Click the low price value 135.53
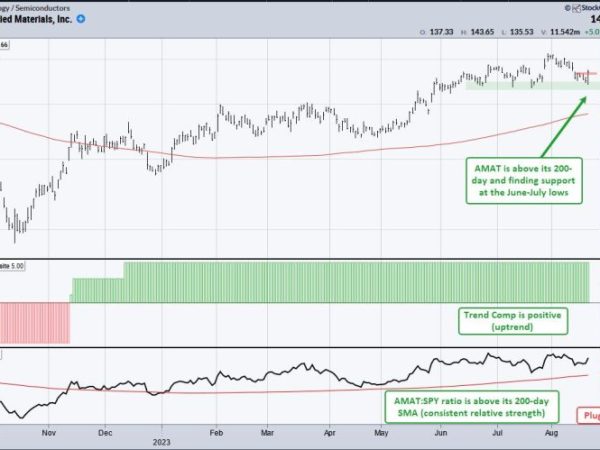 click(522, 32)
